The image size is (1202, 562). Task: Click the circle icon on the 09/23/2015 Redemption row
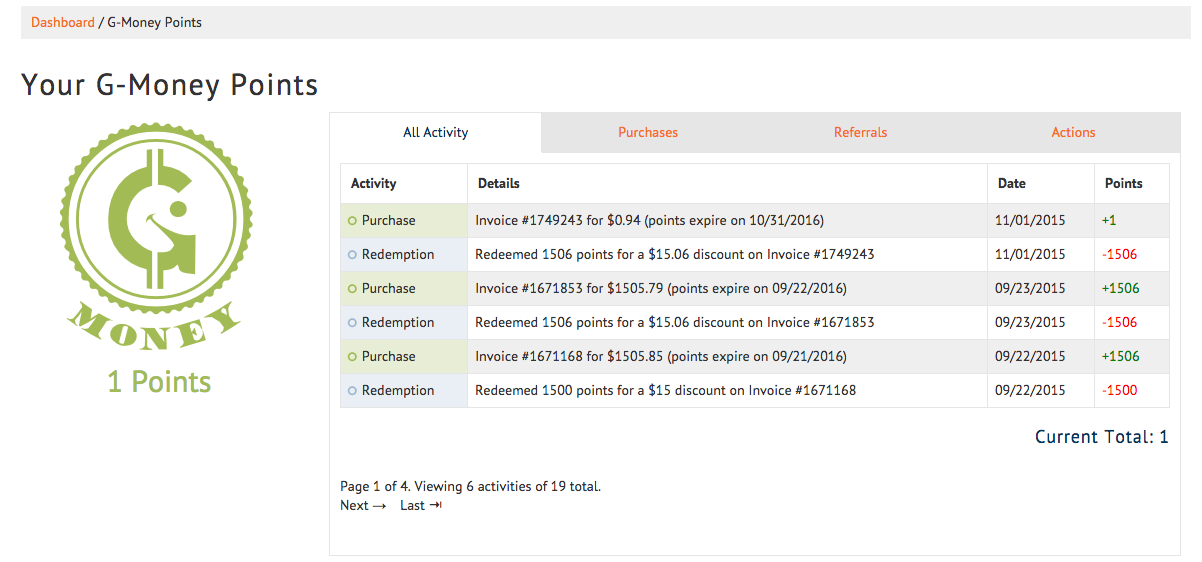click(352, 323)
